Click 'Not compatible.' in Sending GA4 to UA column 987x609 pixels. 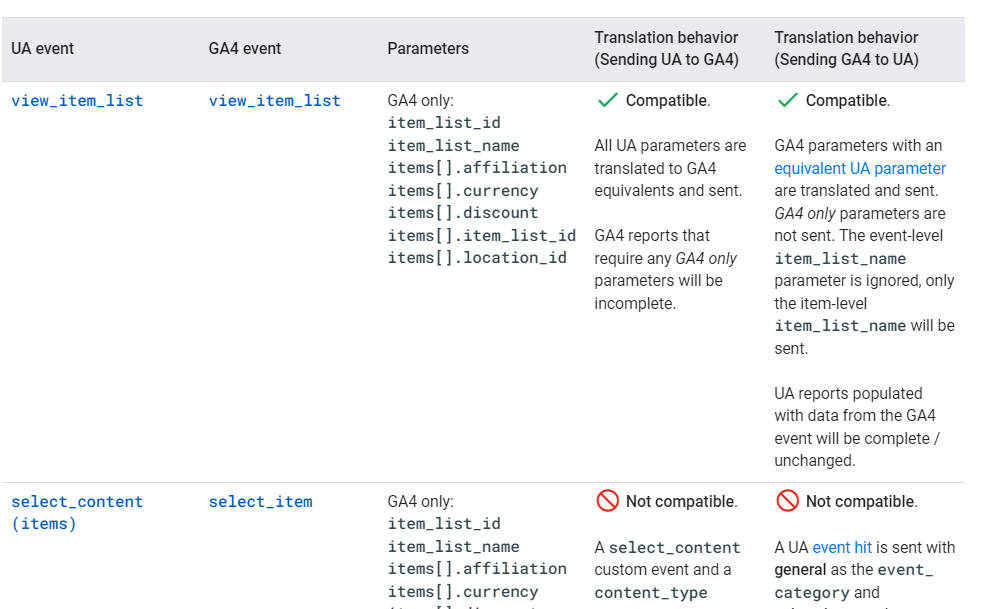(862, 502)
